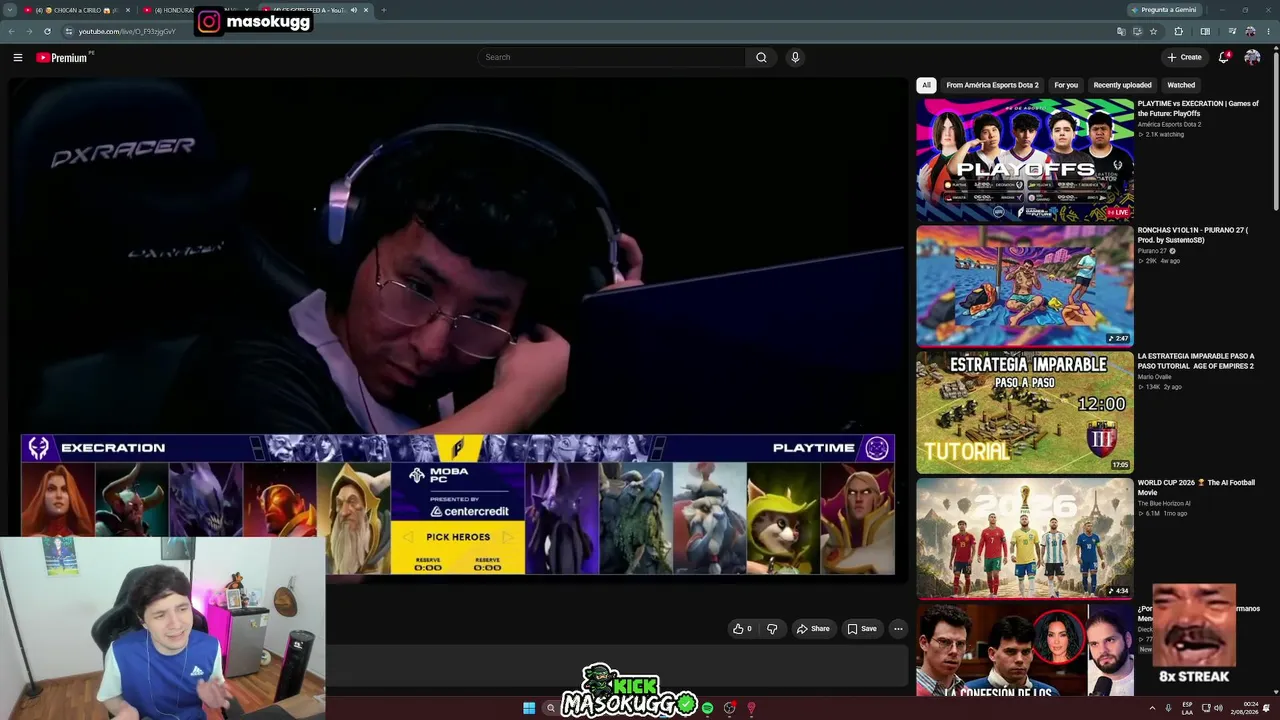Screen dimensions: 1280x720
Task: Visit Mario Ovalle channel link
Action: 1155,377
